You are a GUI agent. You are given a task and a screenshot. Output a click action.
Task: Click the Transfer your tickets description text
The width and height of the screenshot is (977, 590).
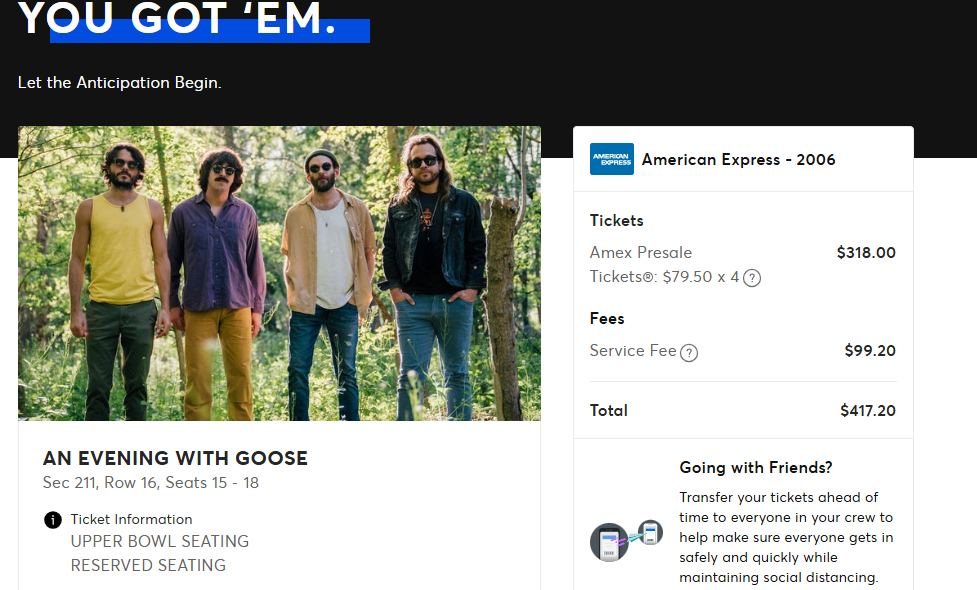786,537
